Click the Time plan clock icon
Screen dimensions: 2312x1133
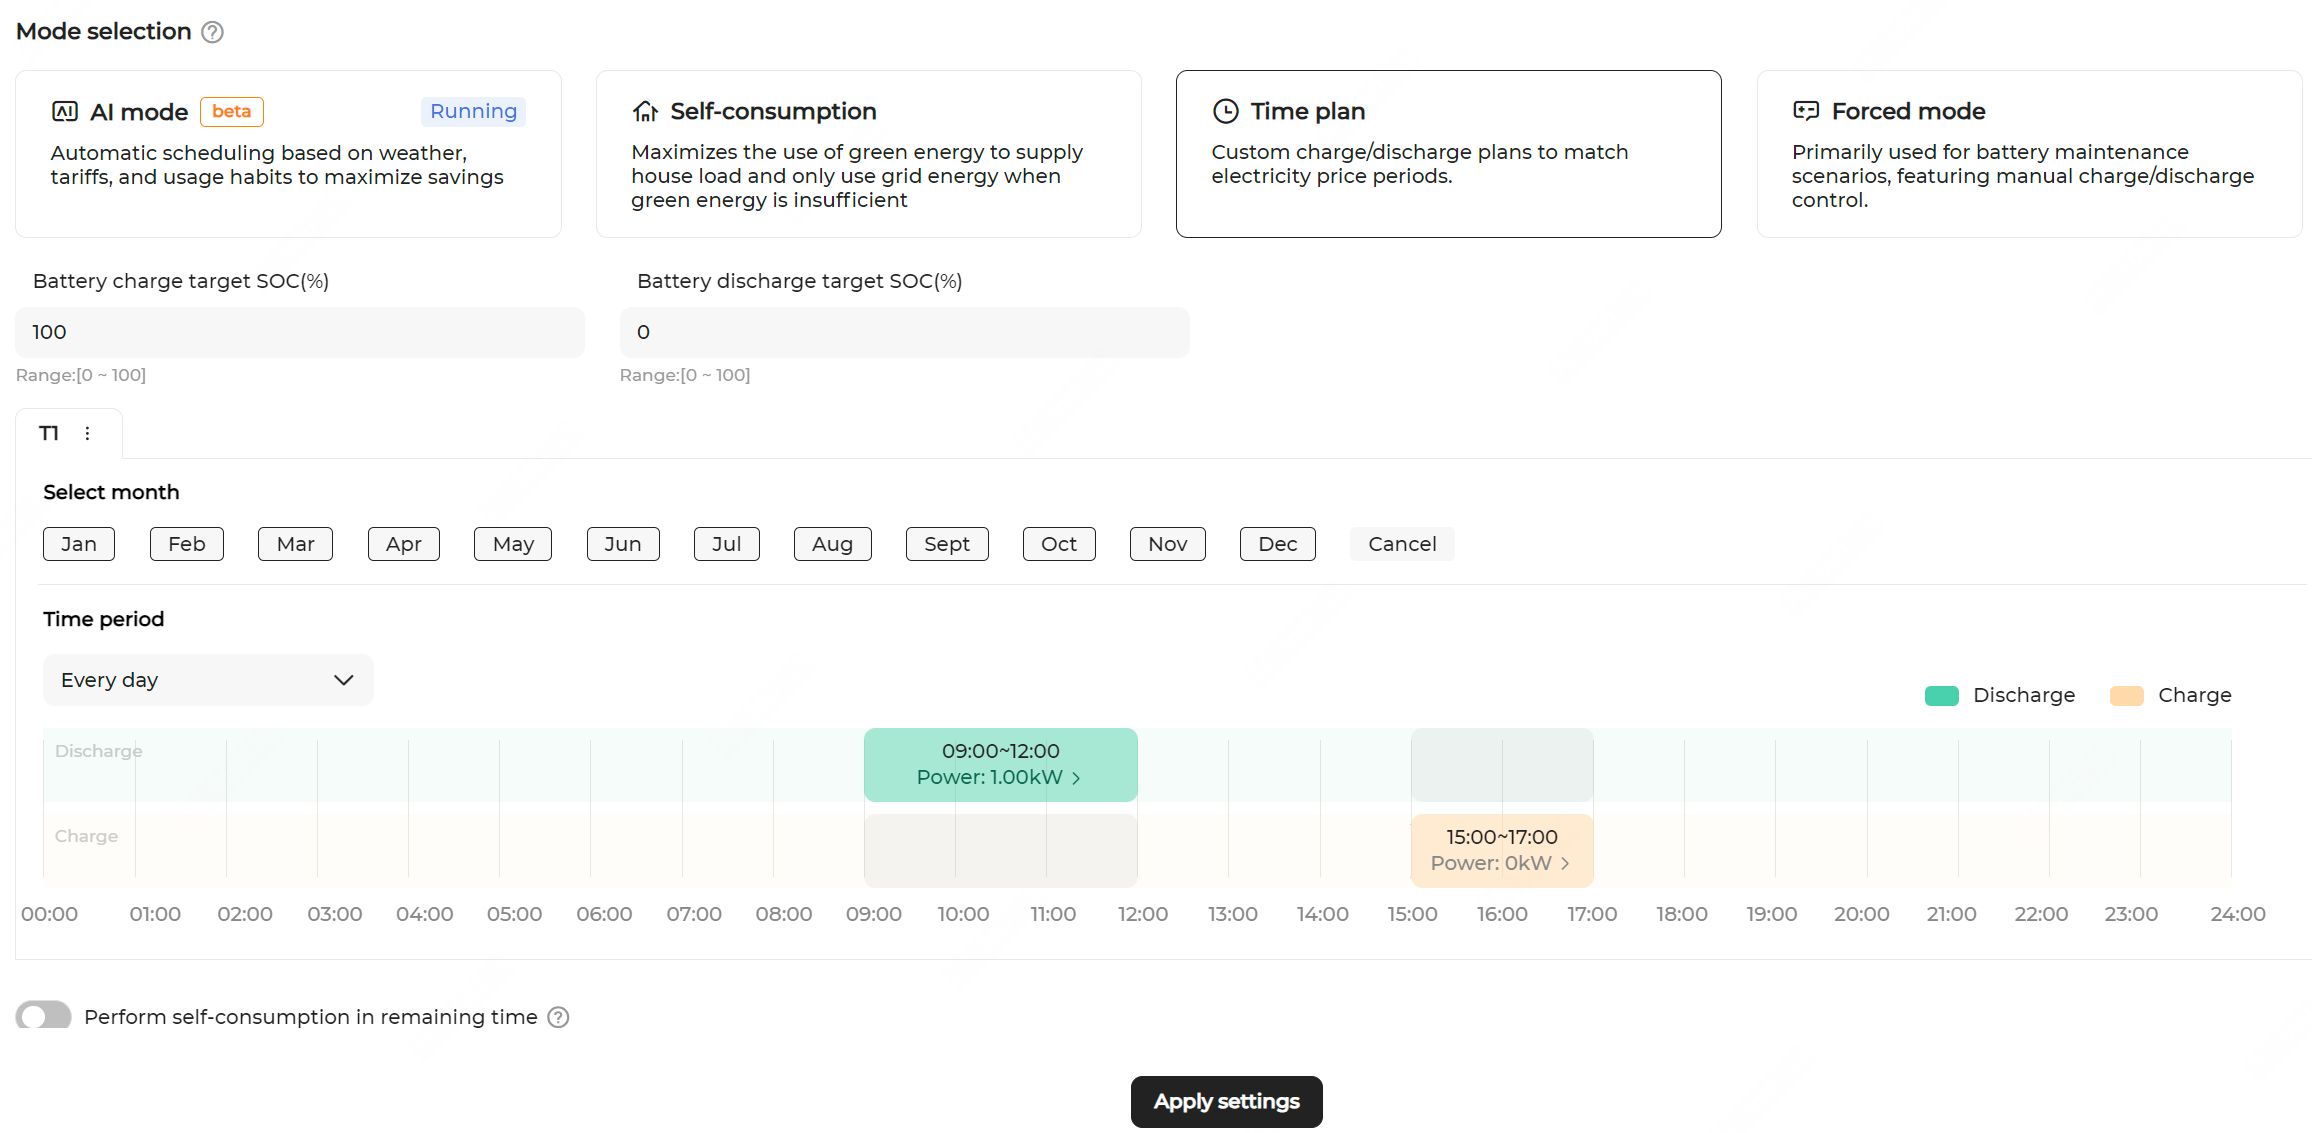[x=1225, y=111]
